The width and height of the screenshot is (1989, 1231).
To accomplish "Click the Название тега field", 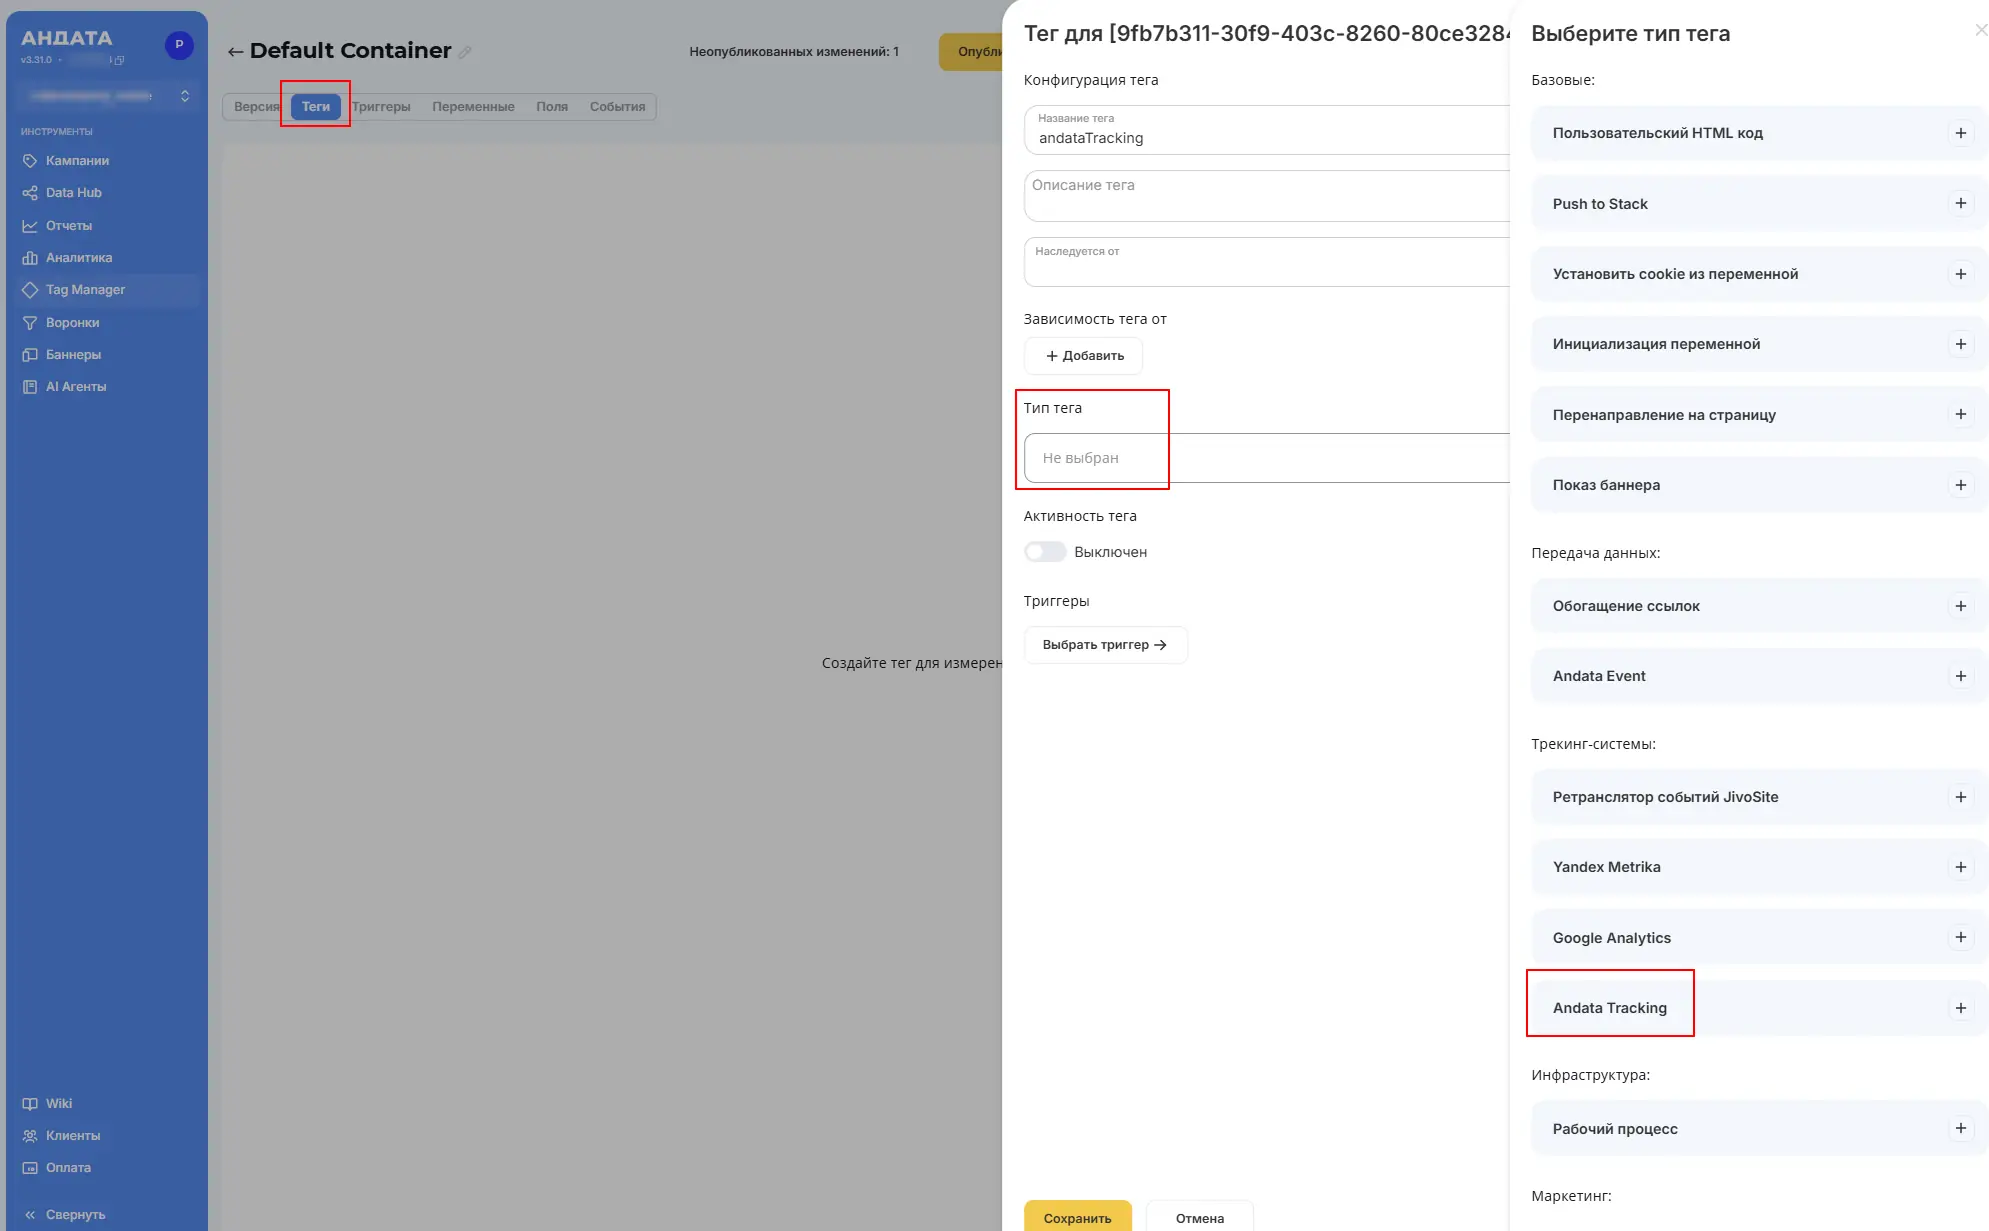I will tap(1266, 130).
